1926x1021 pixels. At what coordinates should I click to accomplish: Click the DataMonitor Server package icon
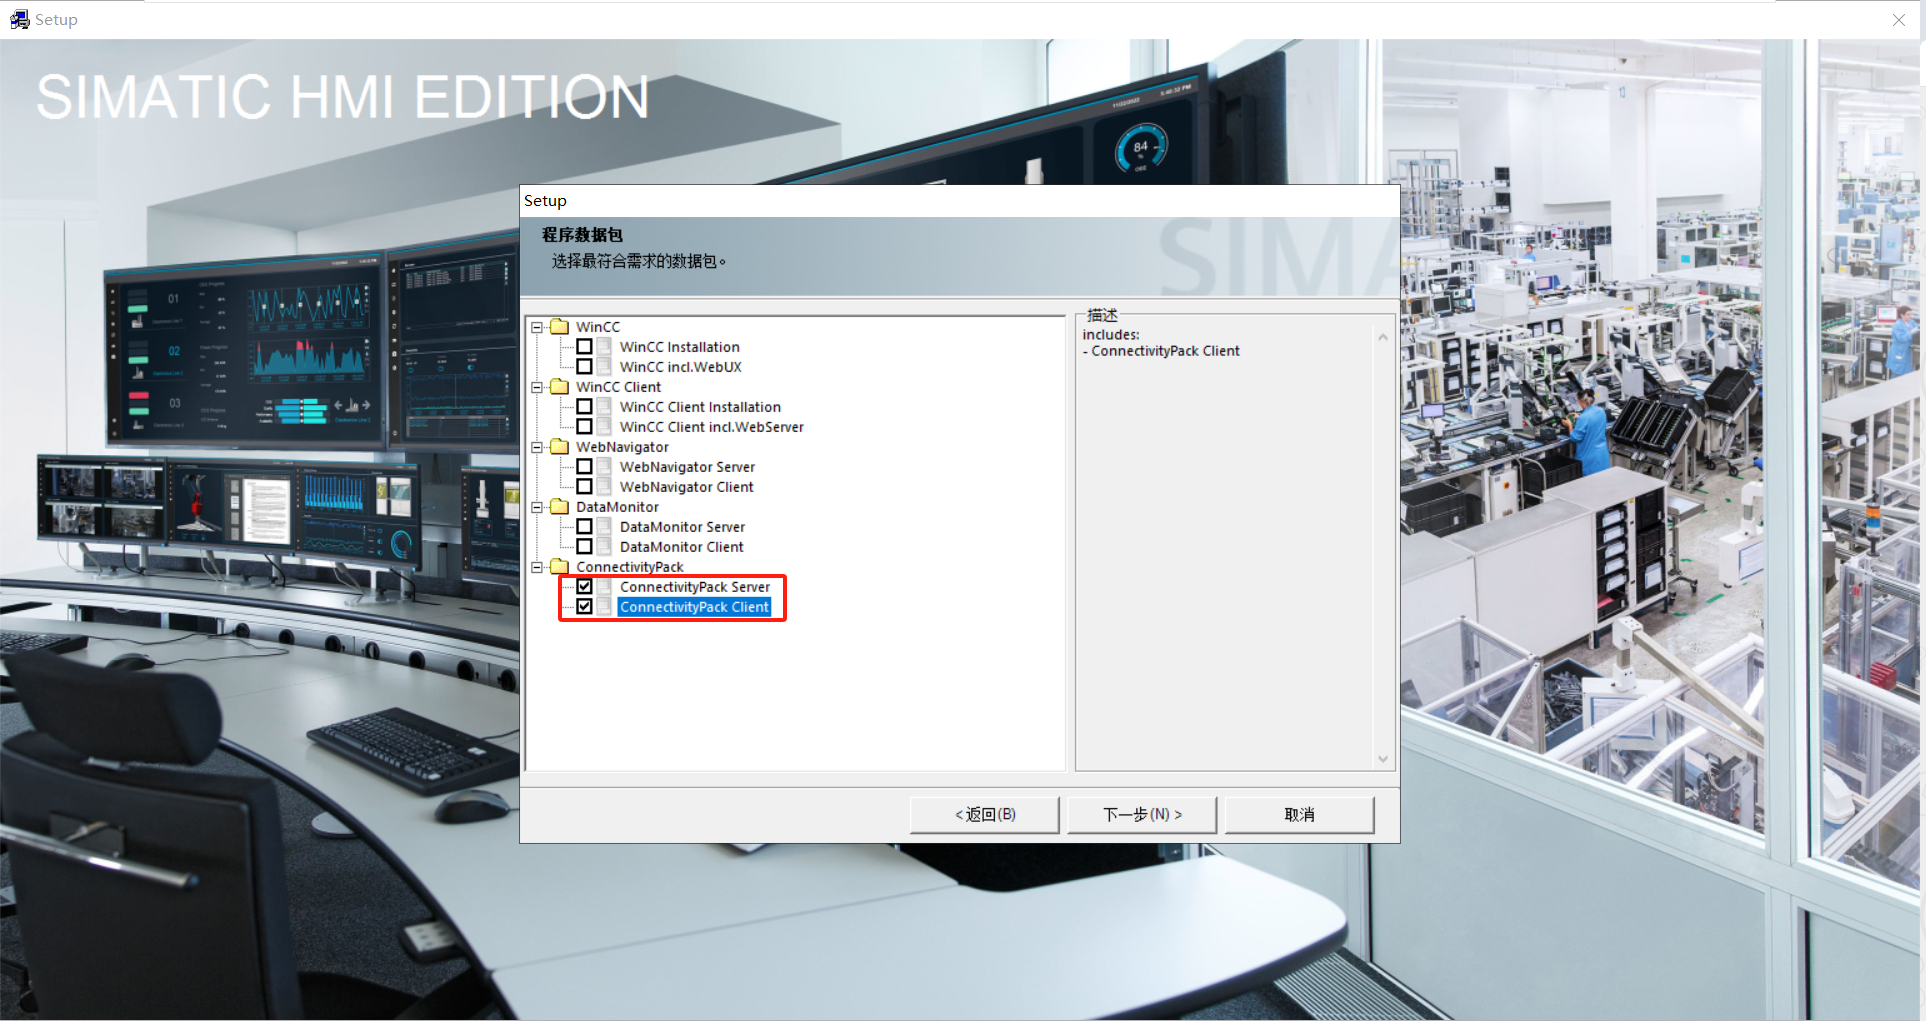coord(605,527)
